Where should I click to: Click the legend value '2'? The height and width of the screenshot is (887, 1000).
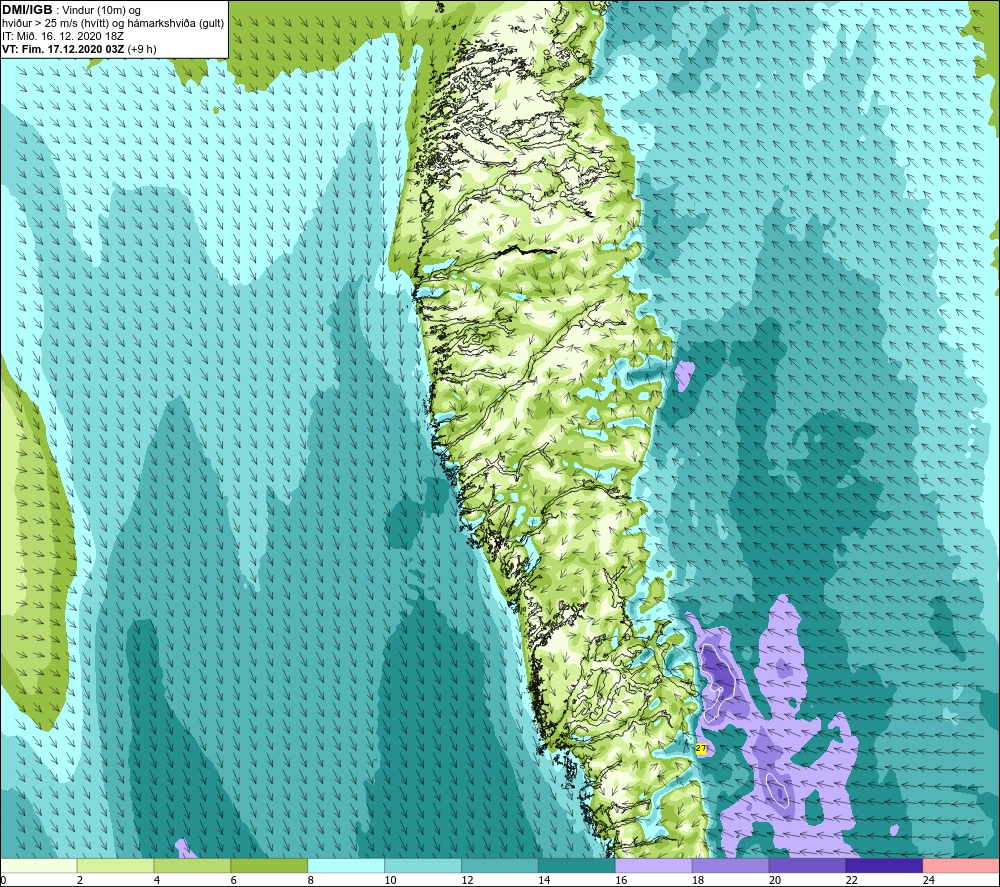(x=80, y=880)
